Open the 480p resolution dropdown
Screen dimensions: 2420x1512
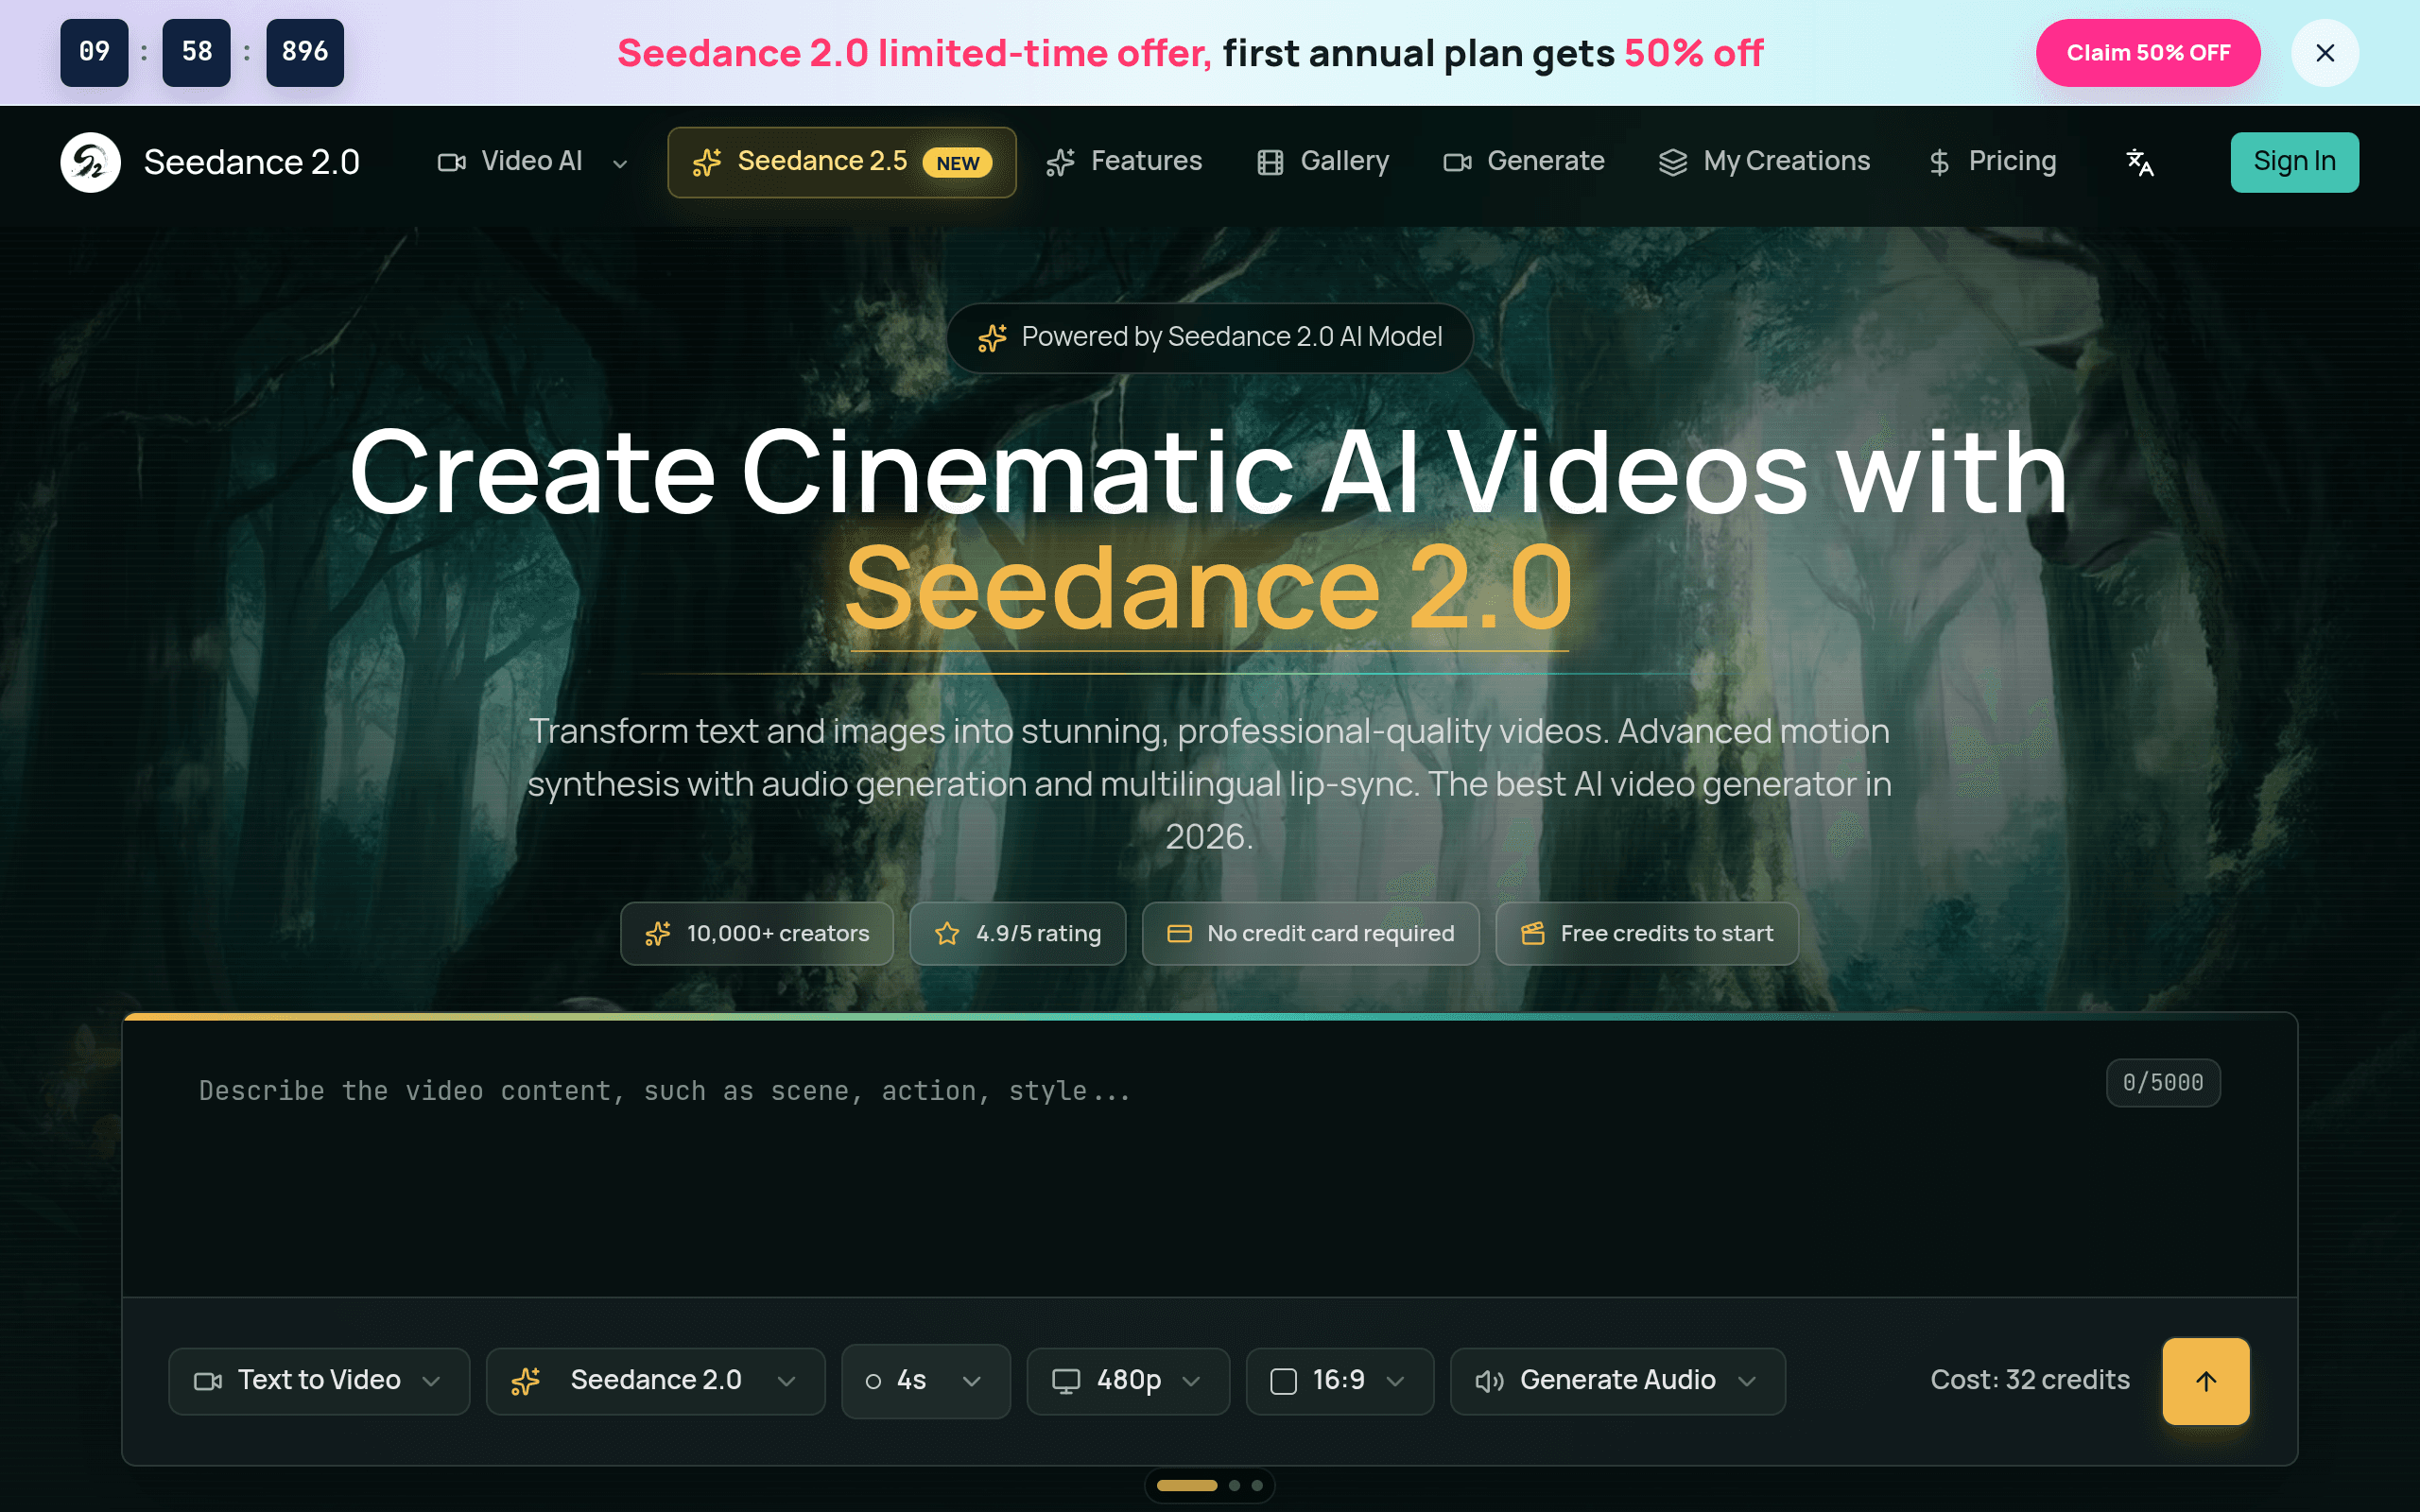coord(1128,1381)
